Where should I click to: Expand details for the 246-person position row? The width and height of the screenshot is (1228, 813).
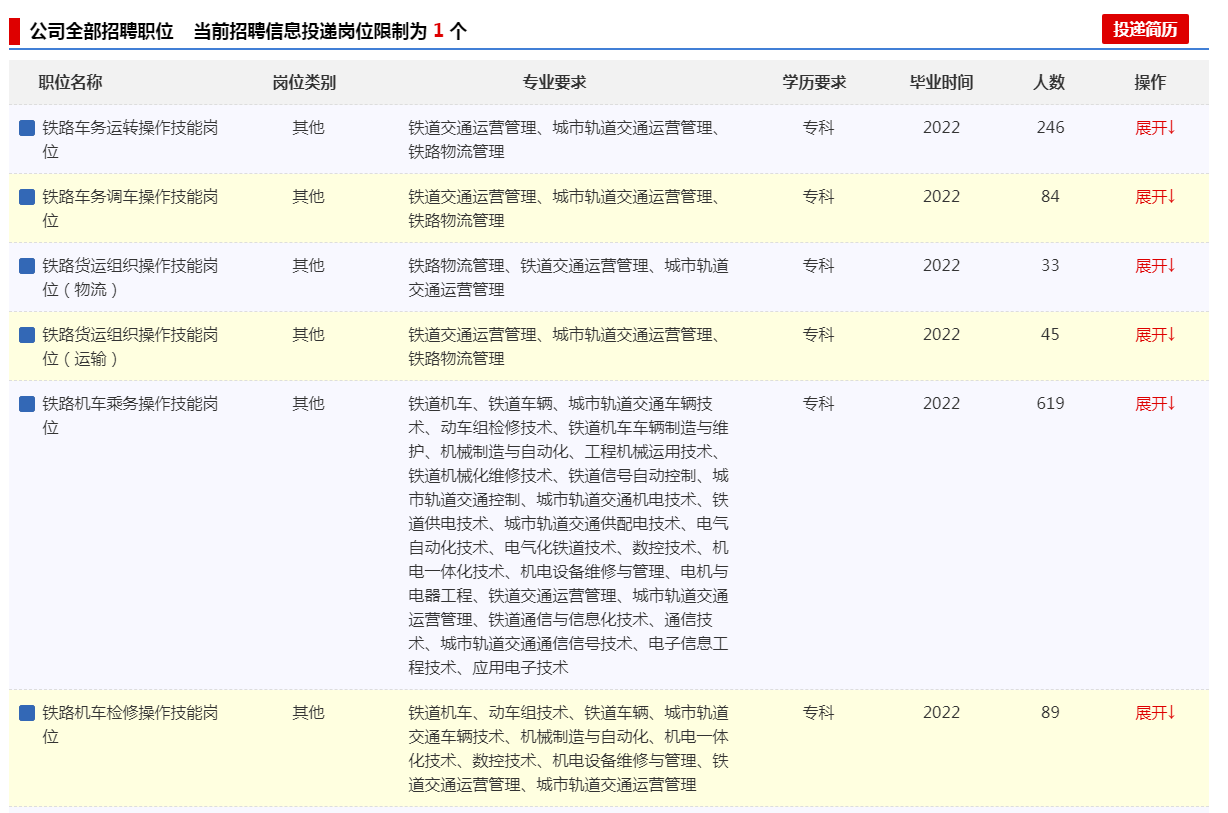click(x=1154, y=128)
